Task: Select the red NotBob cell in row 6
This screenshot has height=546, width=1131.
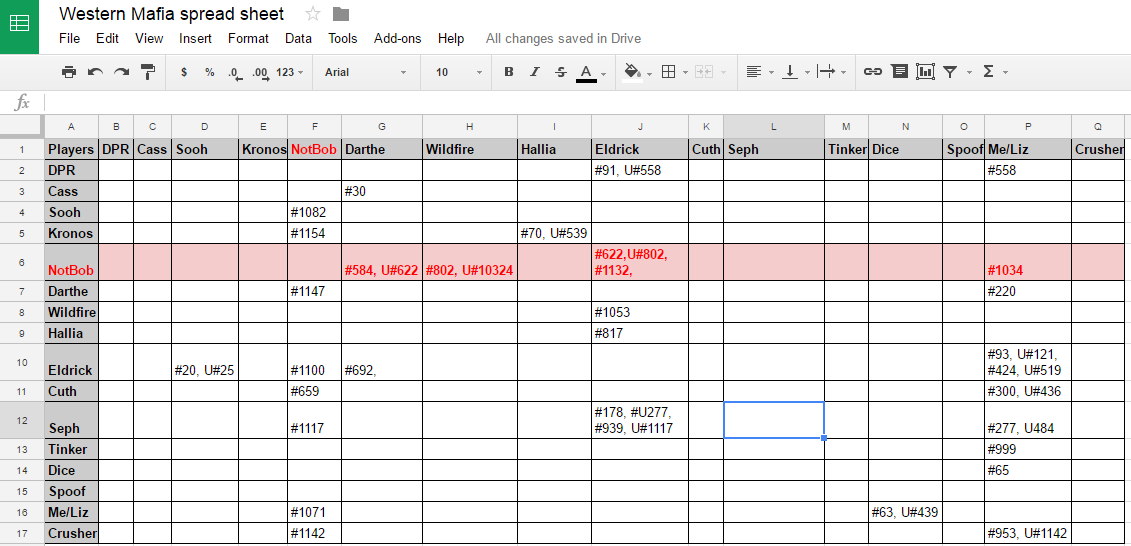Action: tap(70, 269)
